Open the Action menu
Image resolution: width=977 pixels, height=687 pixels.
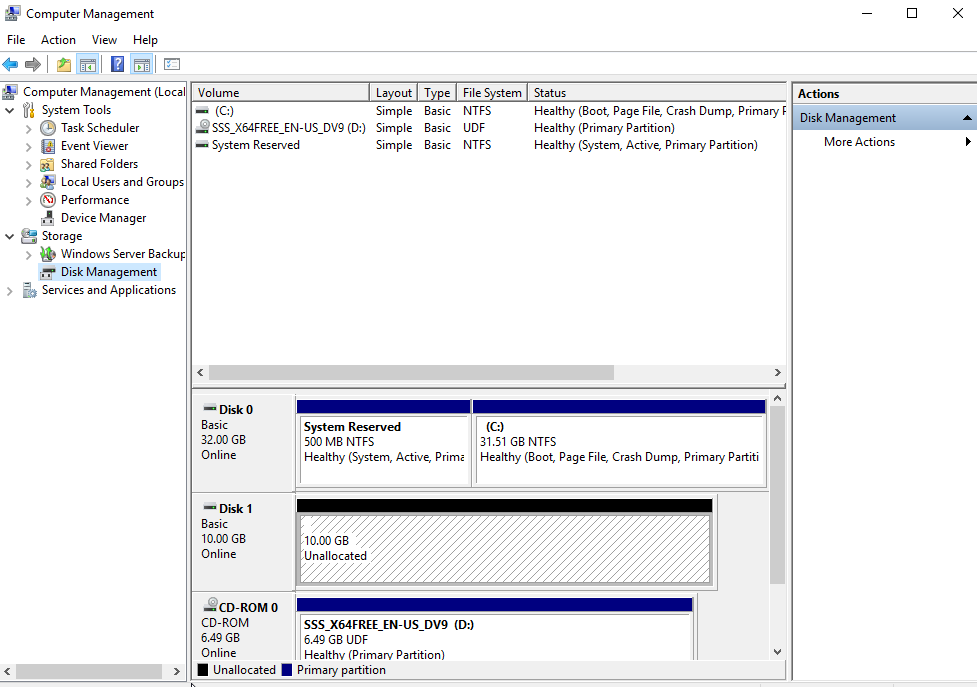tap(58, 40)
